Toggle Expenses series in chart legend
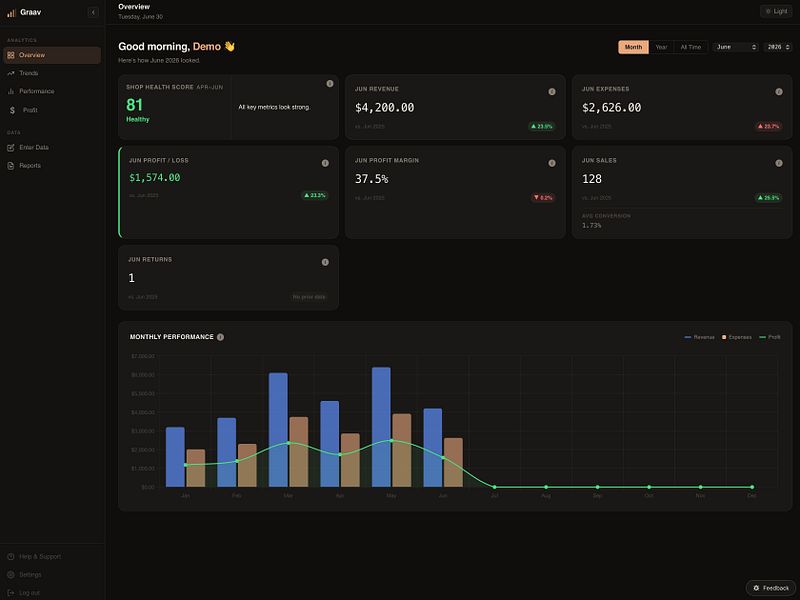The height and width of the screenshot is (600, 800). pos(737,337)
